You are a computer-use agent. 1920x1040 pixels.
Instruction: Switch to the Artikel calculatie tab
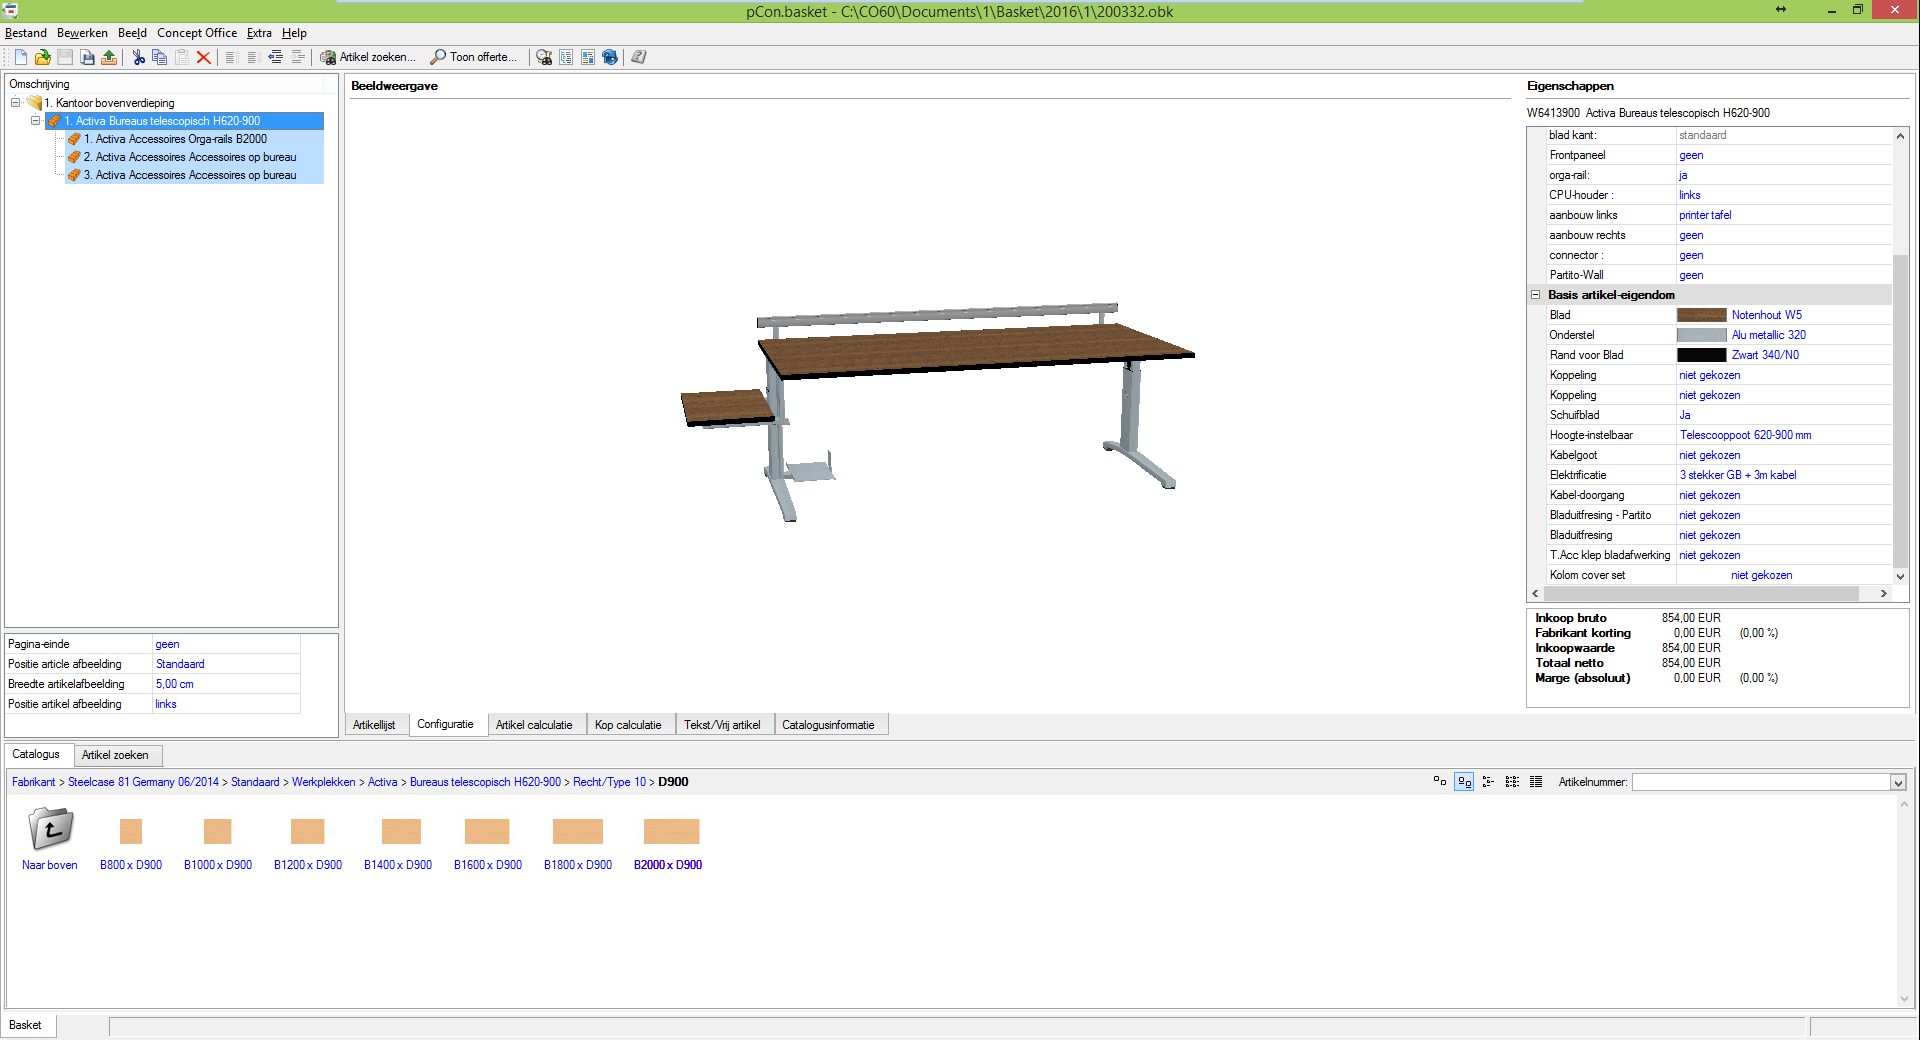click(x=534, y=725)
